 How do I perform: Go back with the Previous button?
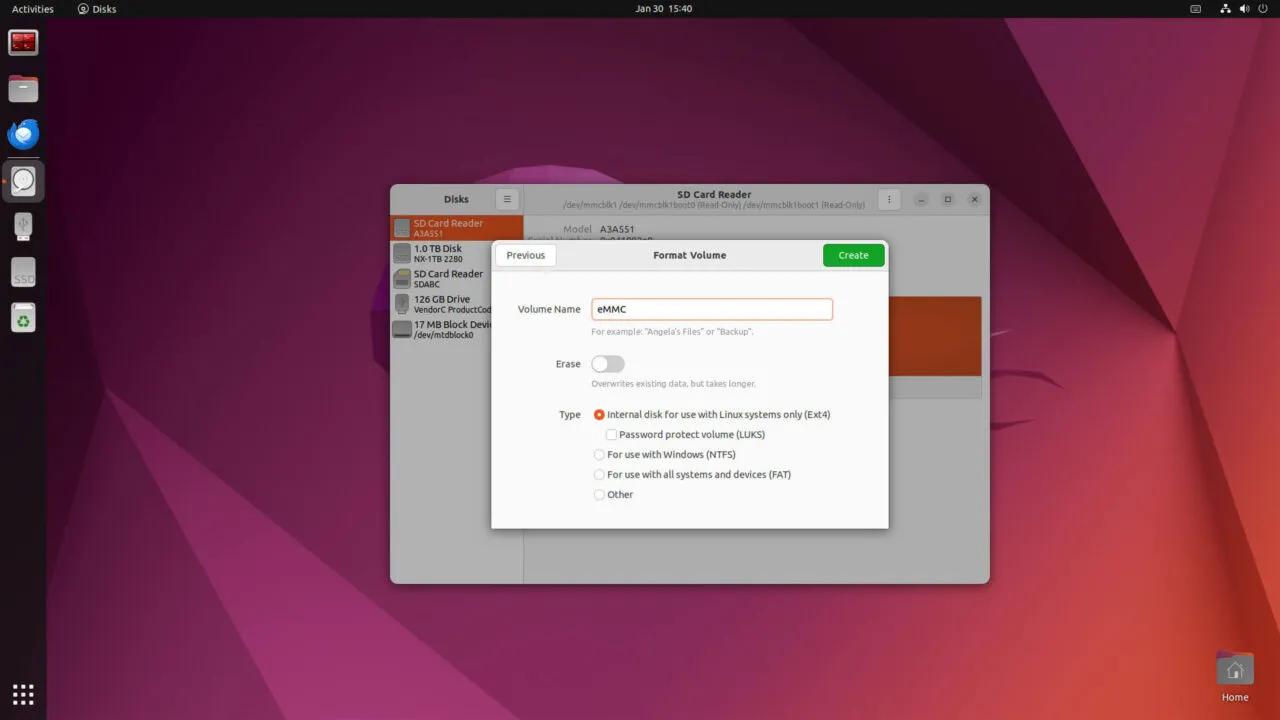(x=525, y=255)
